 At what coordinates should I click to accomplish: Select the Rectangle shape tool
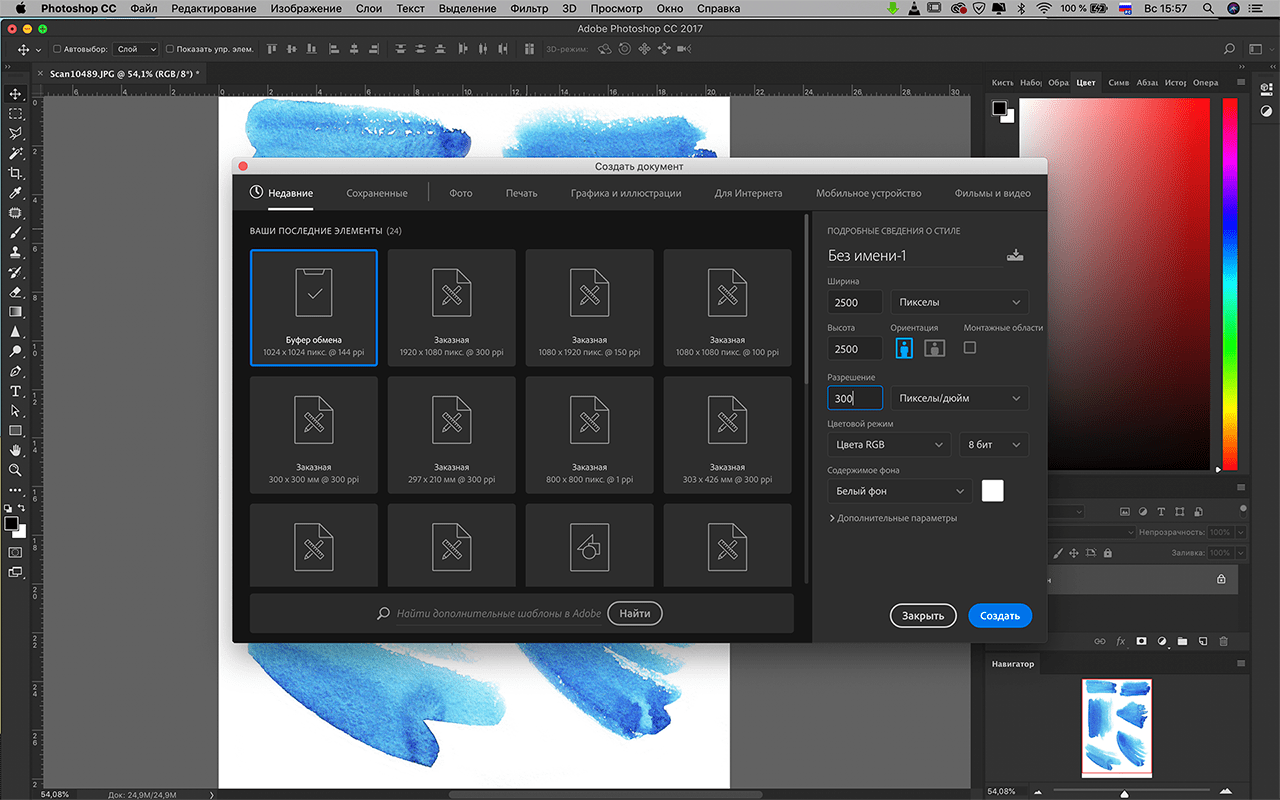(x=15, y=430)
